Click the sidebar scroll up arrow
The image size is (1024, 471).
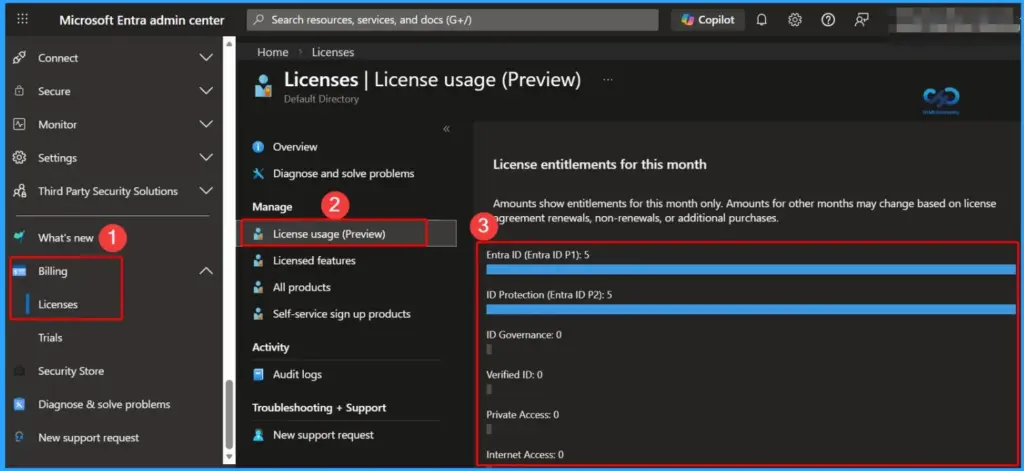pyautogui.click(x=229, y=43)
